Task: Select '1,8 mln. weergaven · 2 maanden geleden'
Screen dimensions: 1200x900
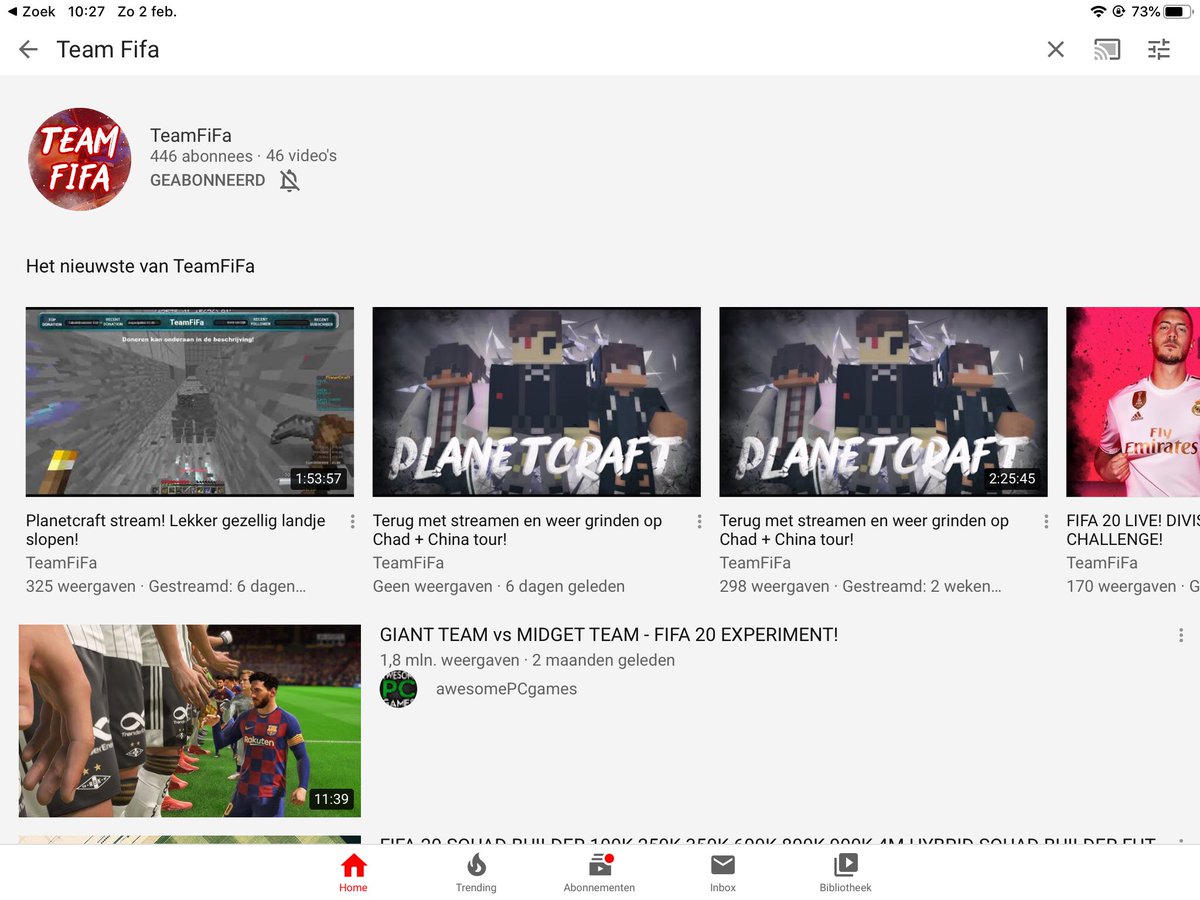Action: coord(527,660)
